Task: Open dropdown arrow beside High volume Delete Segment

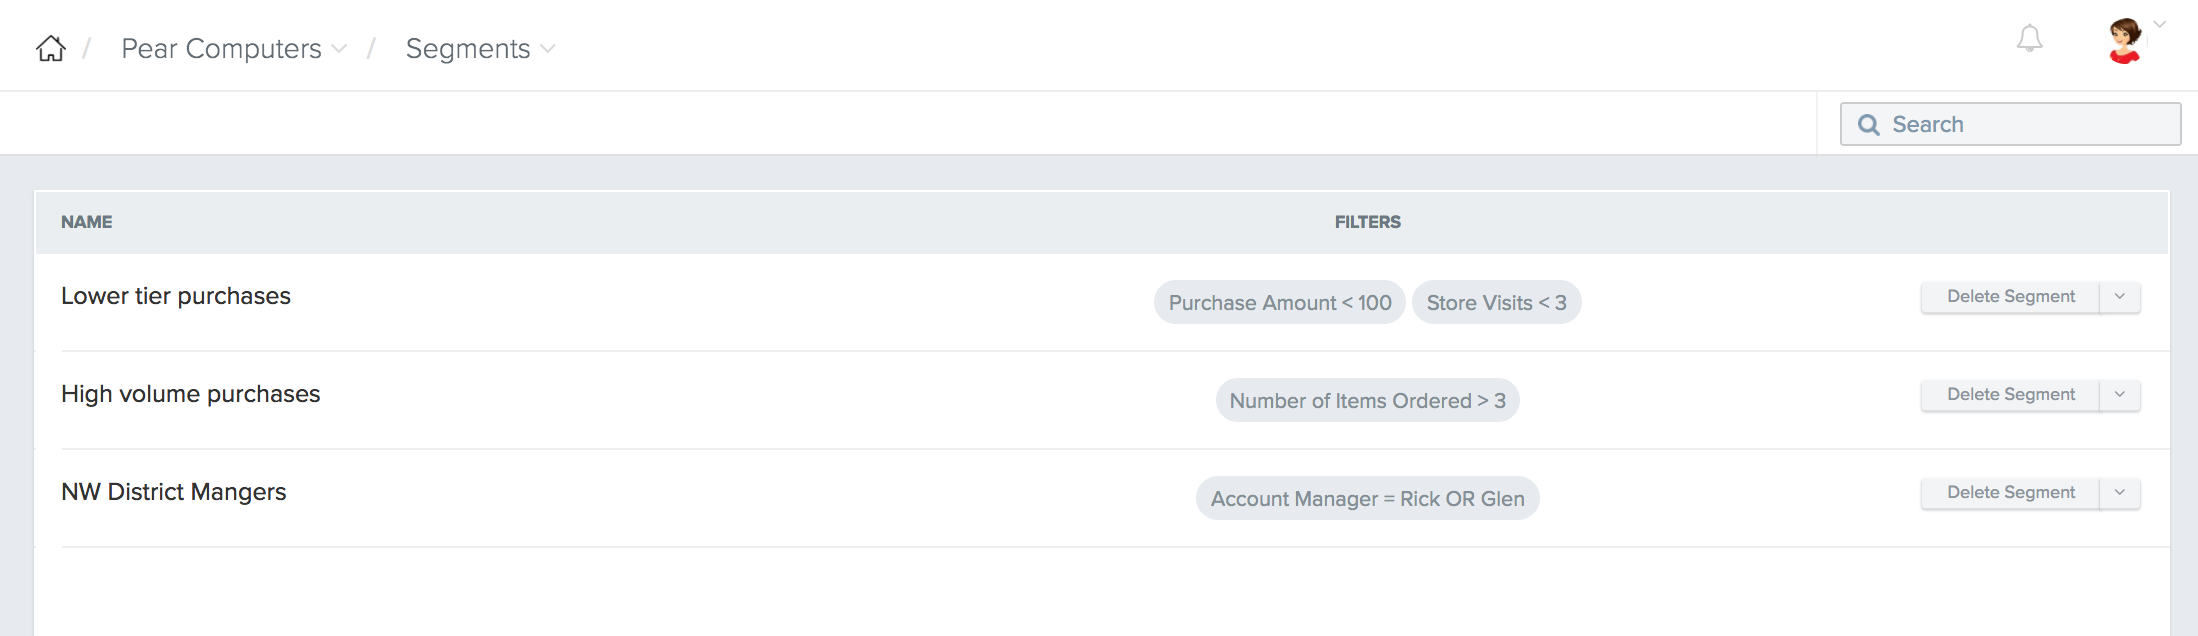Action: [x=2120, y=395]
